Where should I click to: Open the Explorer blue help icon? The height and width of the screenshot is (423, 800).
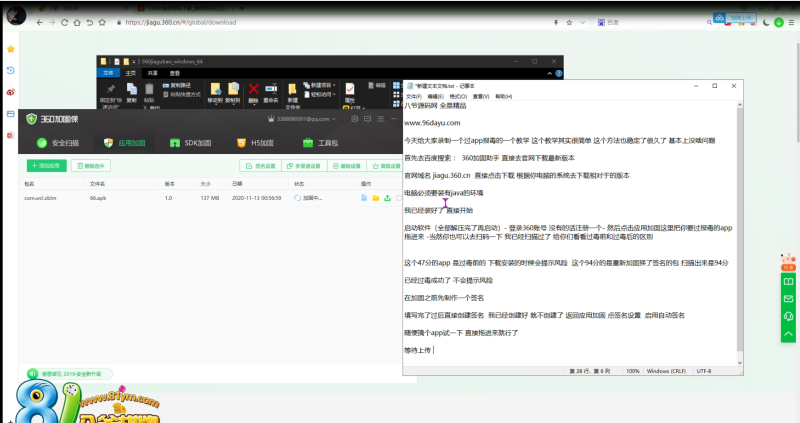(559, 73)
